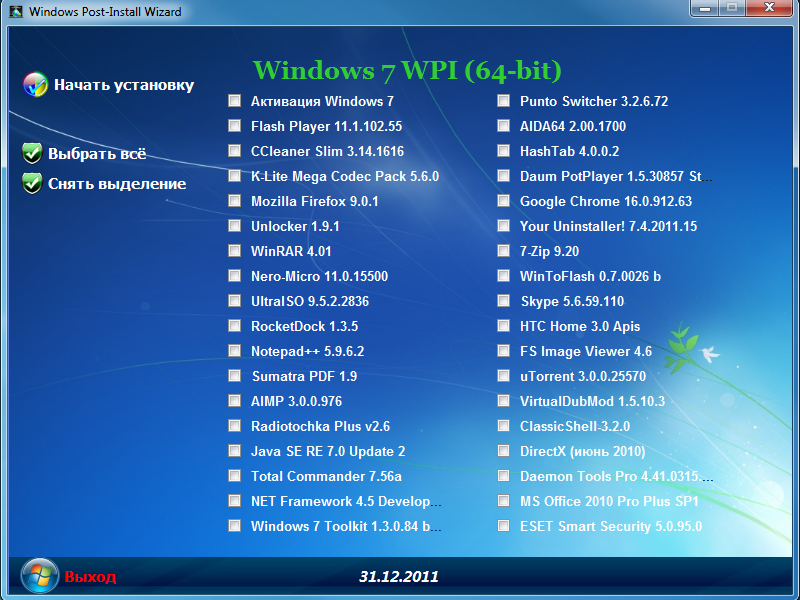Enable Flash Player 11.1.102.55 checkbox
This screenshot has height=600, width=800.
(234, 126)
